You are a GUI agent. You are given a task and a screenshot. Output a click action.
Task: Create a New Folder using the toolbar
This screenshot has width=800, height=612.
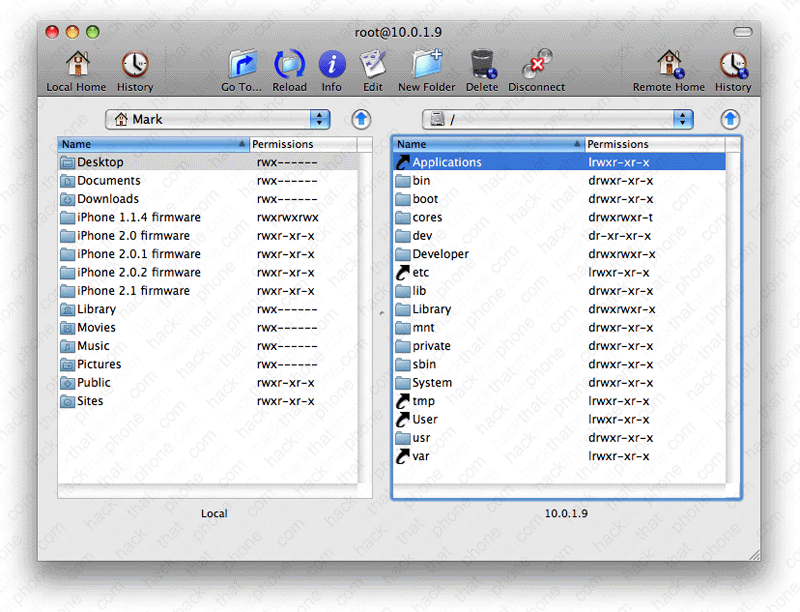click(426, 66)
